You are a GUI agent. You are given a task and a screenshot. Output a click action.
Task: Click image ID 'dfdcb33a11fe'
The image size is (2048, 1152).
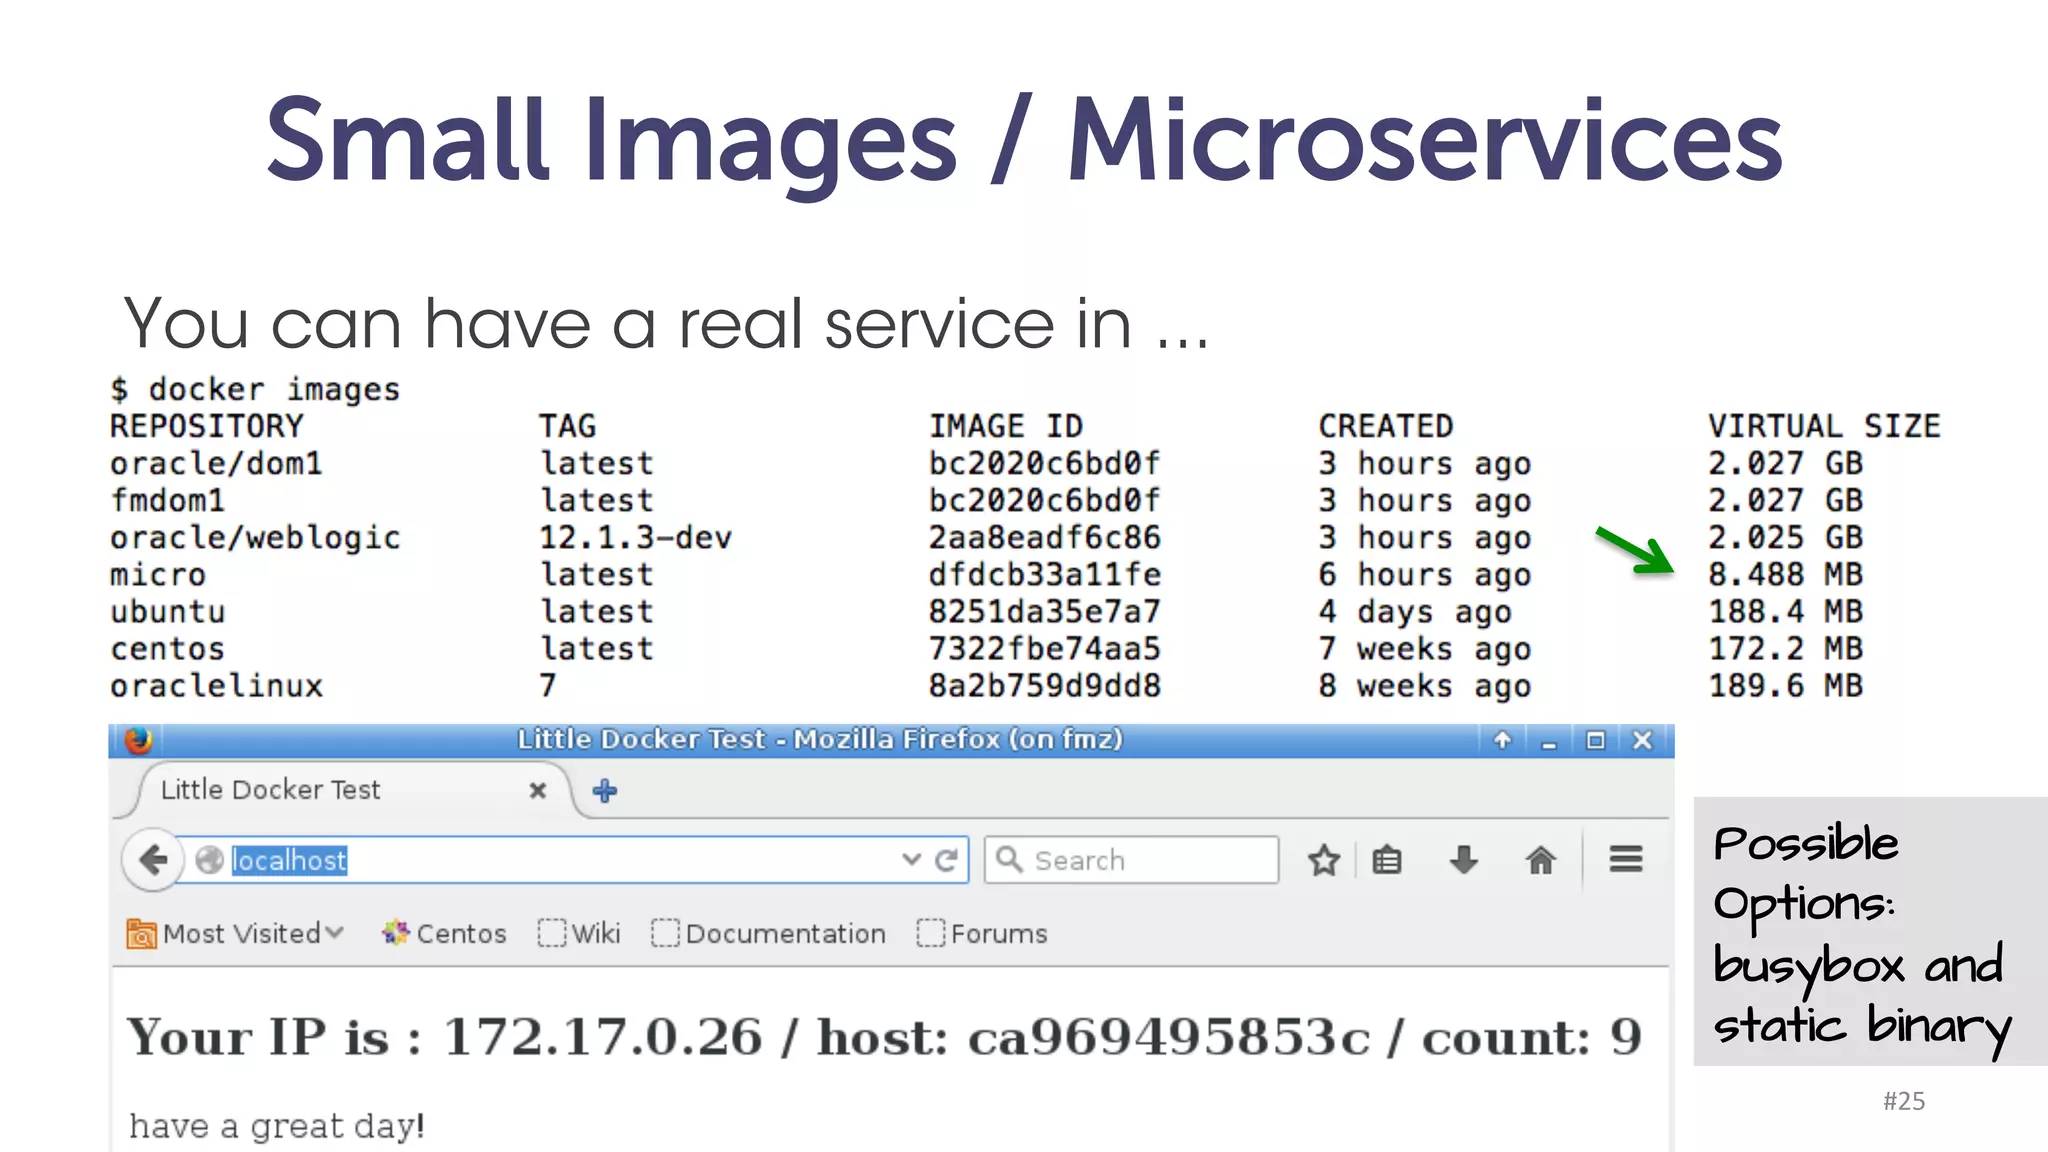(1044, 575)
